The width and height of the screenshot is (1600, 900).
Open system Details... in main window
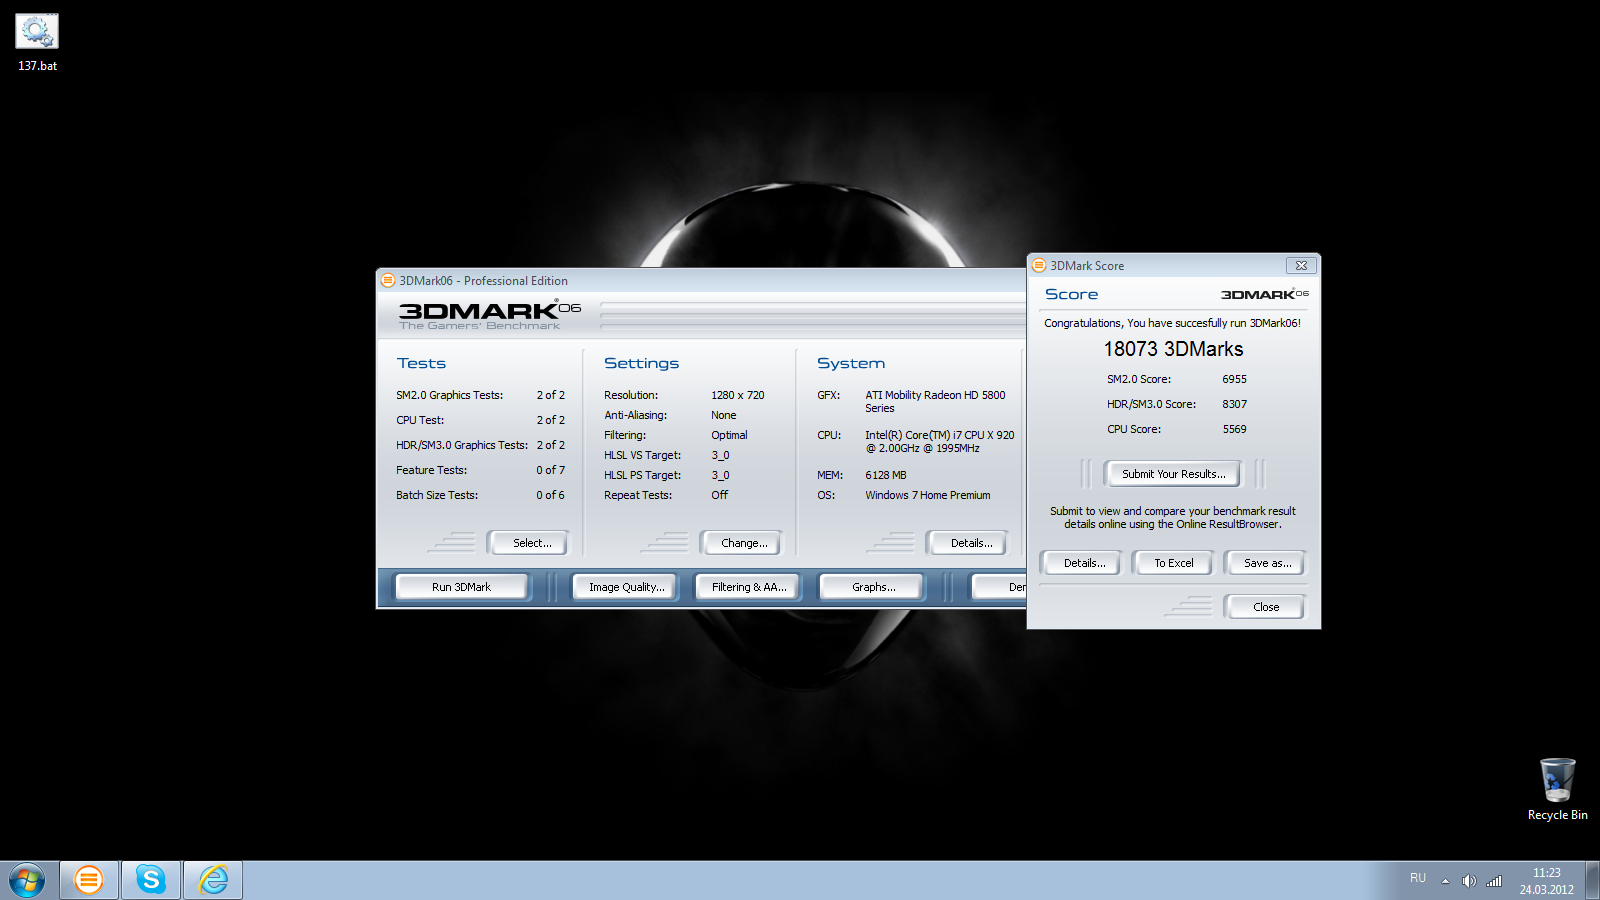967,543
